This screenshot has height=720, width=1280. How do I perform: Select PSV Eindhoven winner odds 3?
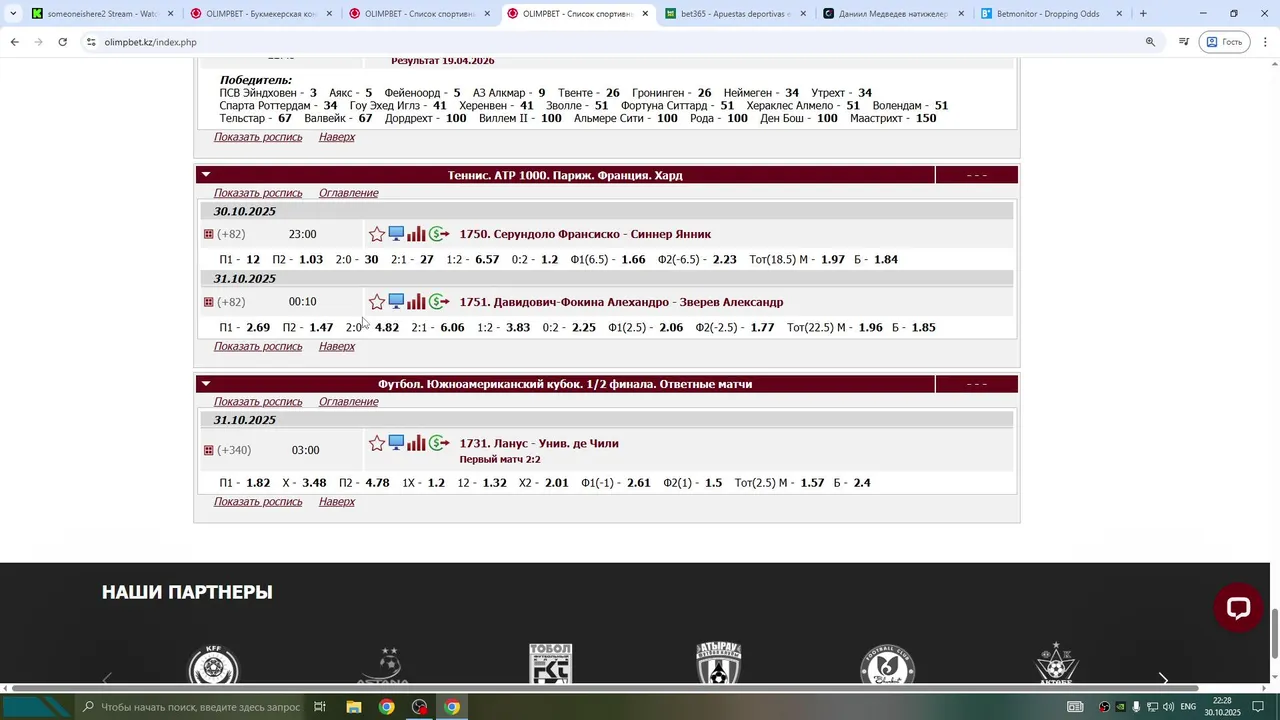click(313, 93)
